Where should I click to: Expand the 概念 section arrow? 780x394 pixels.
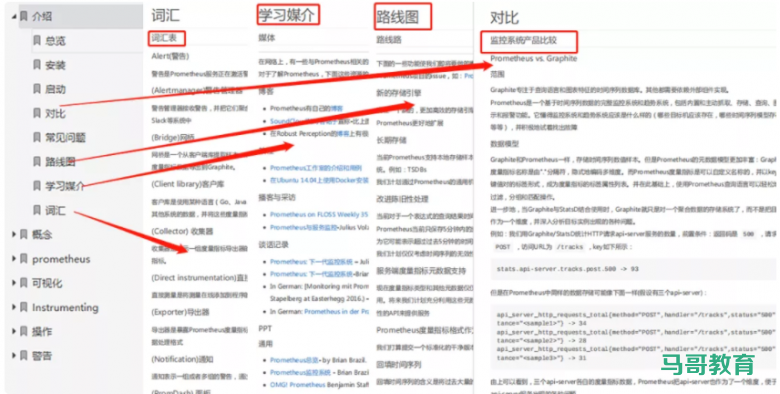point(14,234)
